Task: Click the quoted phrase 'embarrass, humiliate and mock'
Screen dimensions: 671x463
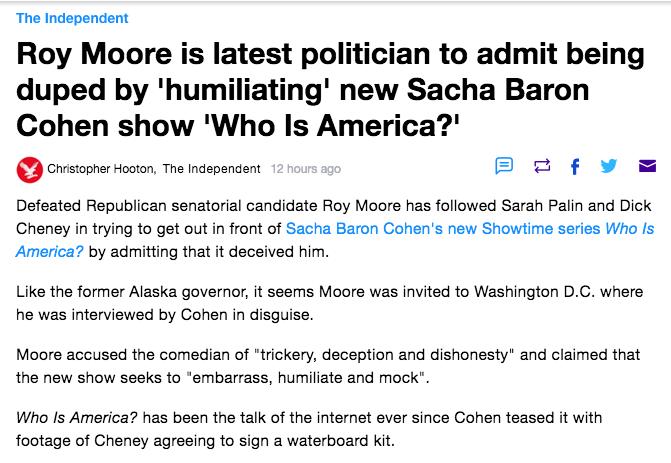Action: pyautogui.click(x=306, y=378)
